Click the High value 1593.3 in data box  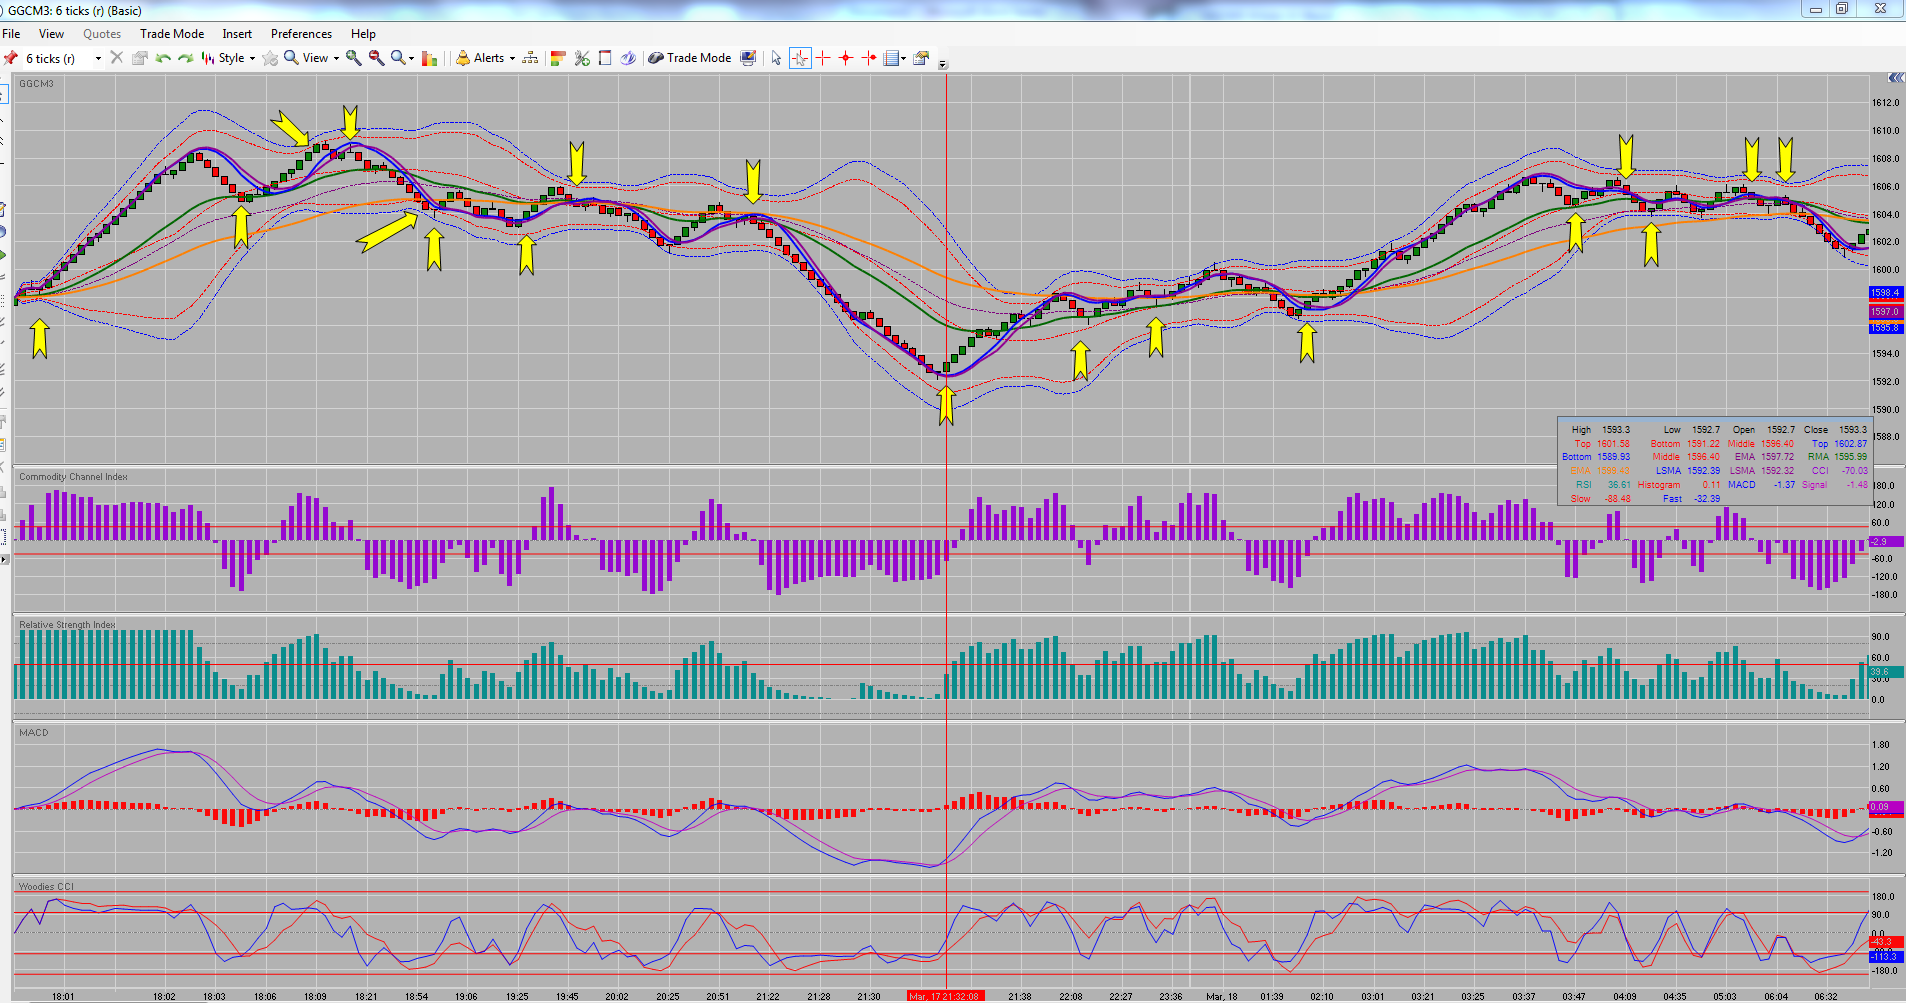1616,430
